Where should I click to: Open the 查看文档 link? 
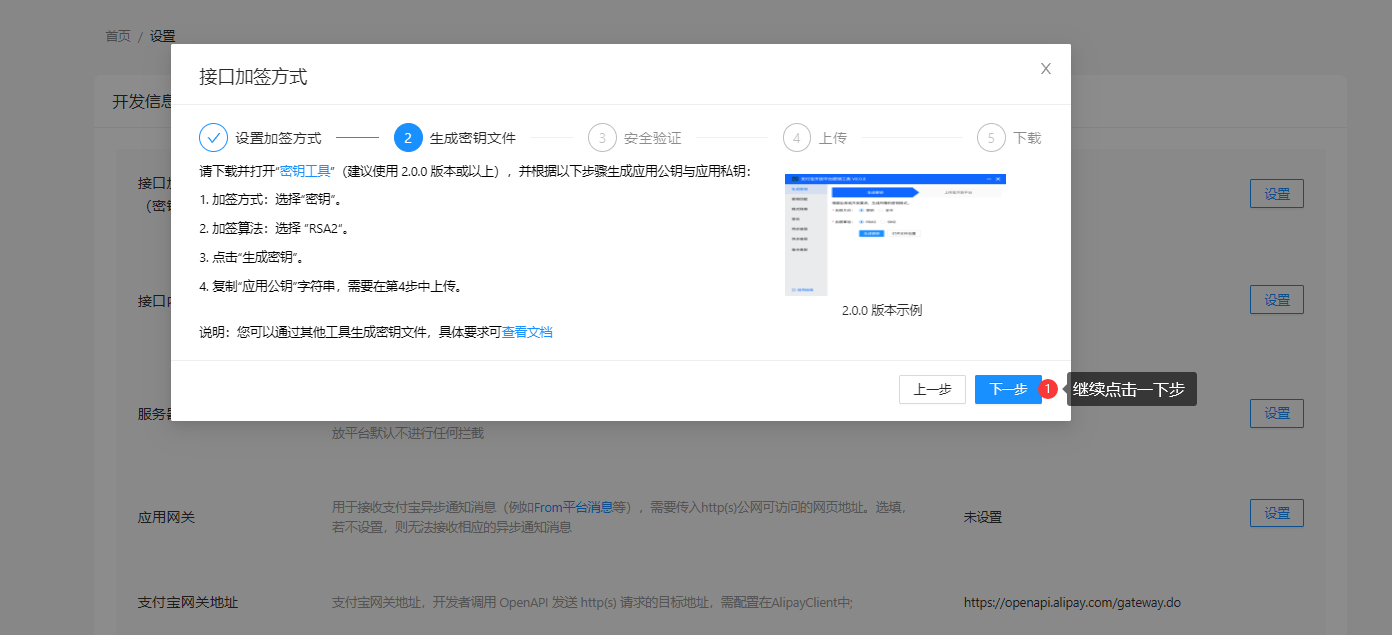tap(527, 332)
